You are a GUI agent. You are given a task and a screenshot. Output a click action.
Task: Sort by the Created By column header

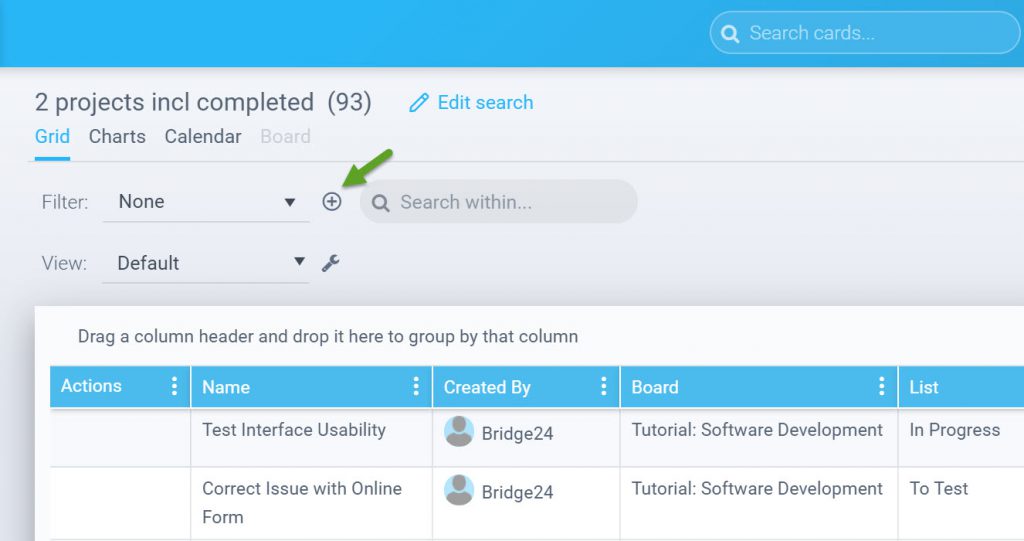(x=487, y=387)
